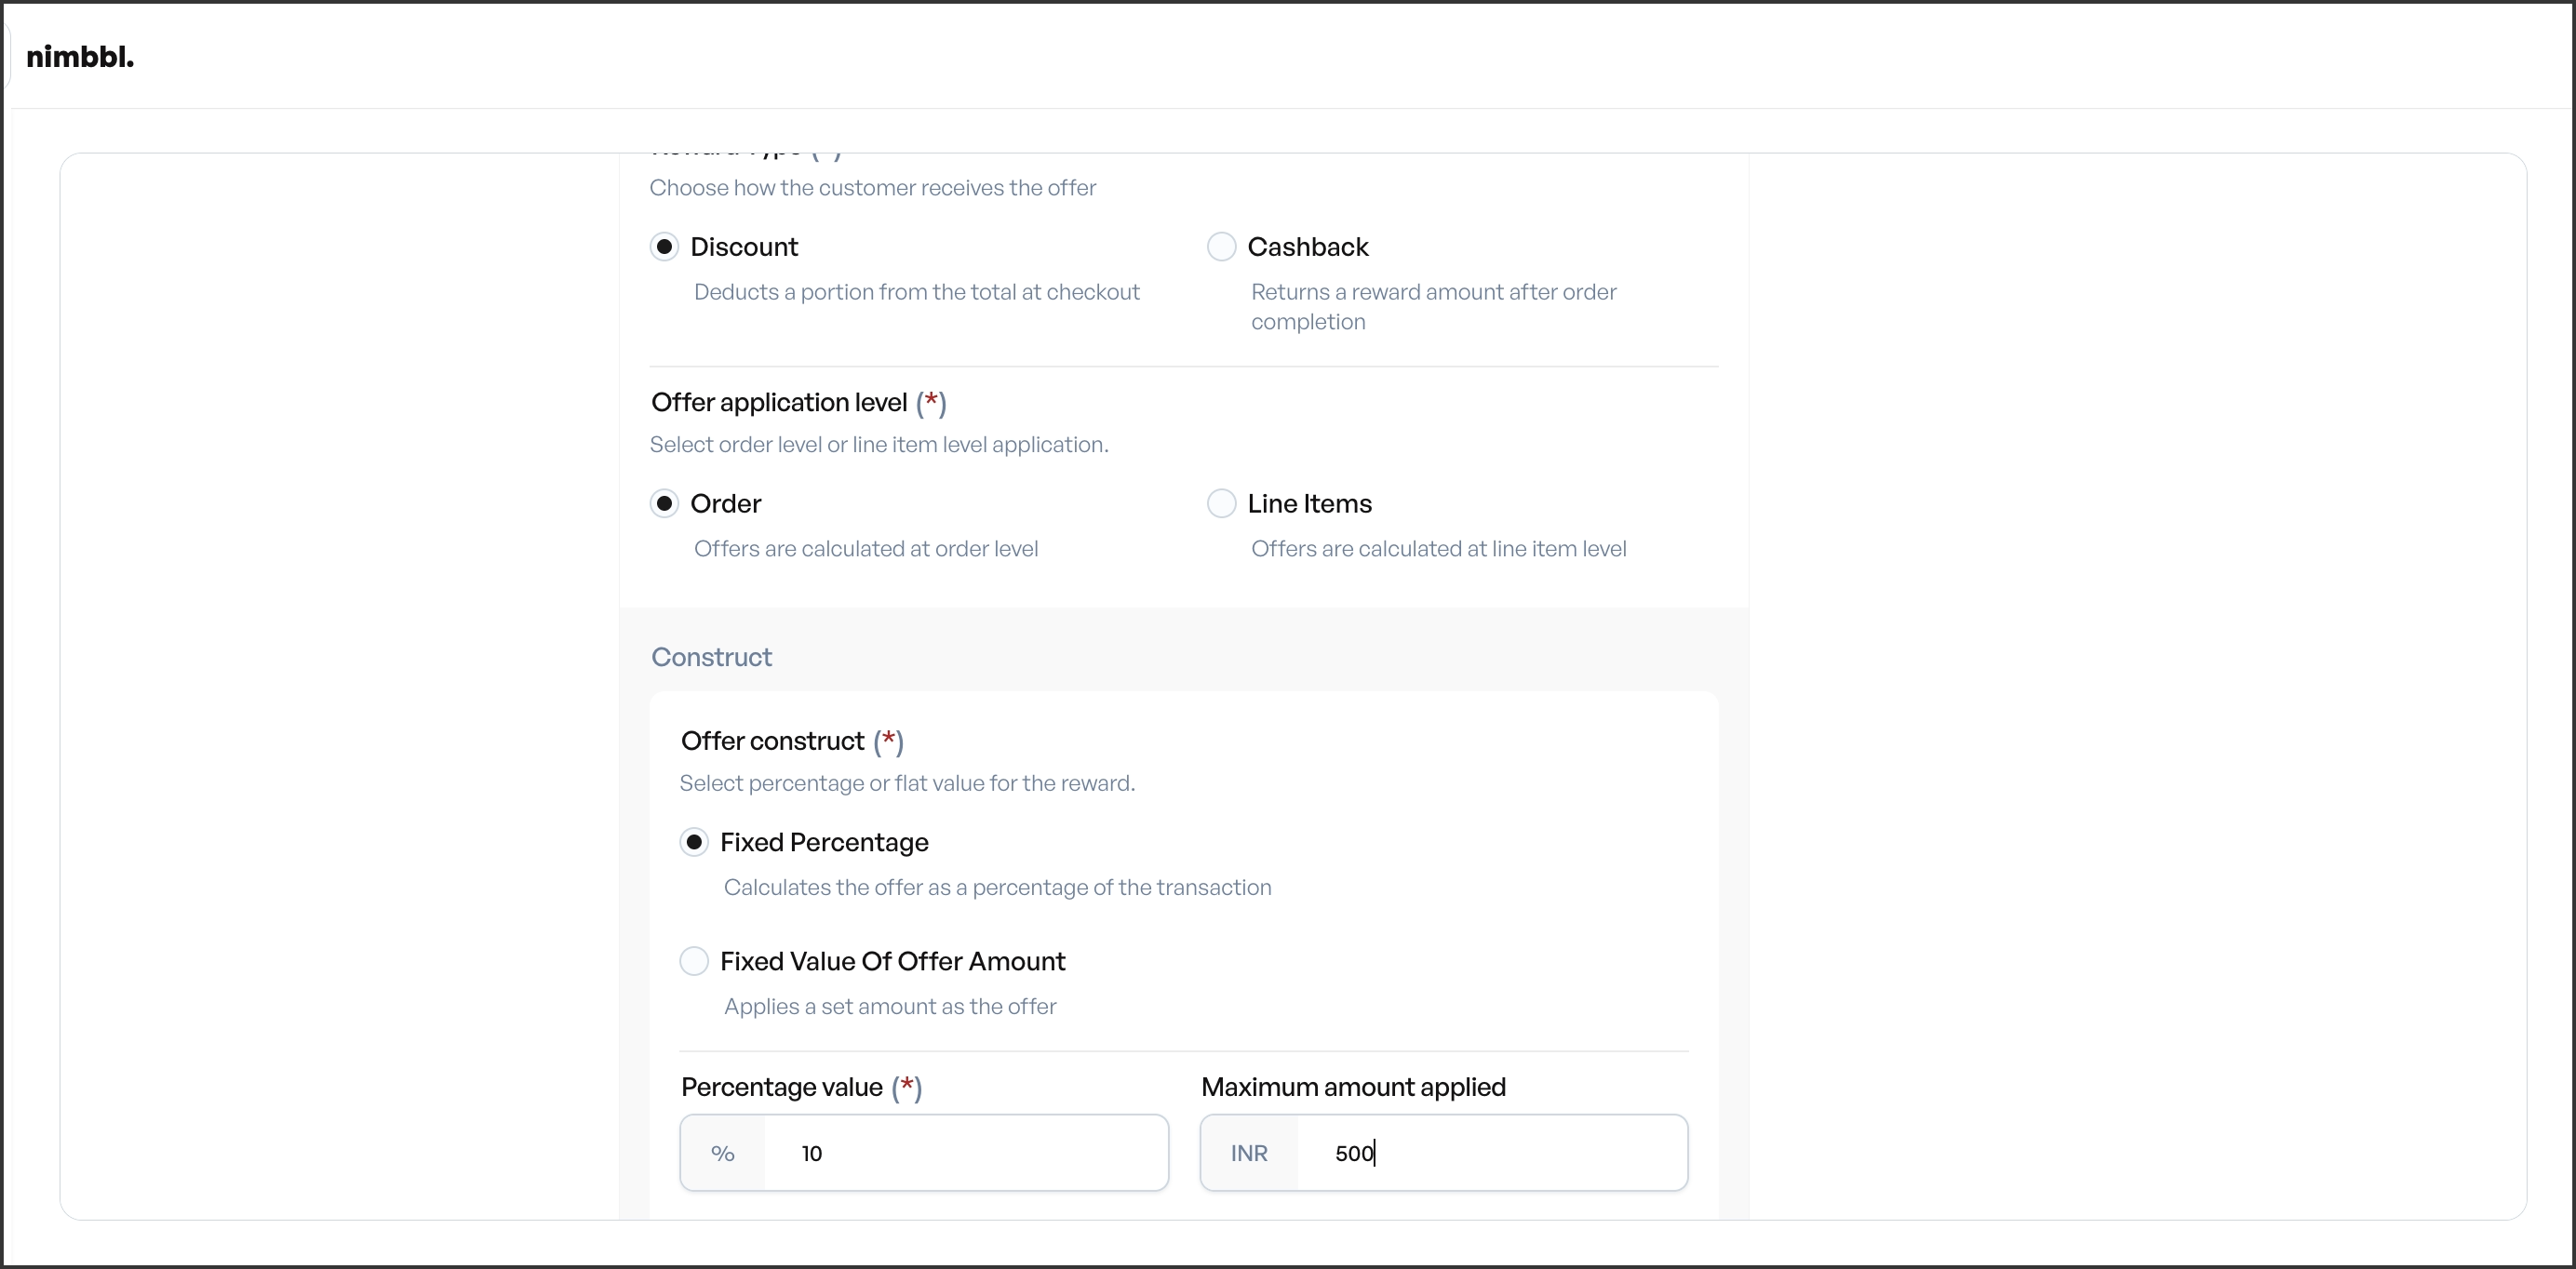Click the Fixed Percentage description text
This screenshot has width=2576, height=1269.
pyautogui.click(x=997, y=888)
